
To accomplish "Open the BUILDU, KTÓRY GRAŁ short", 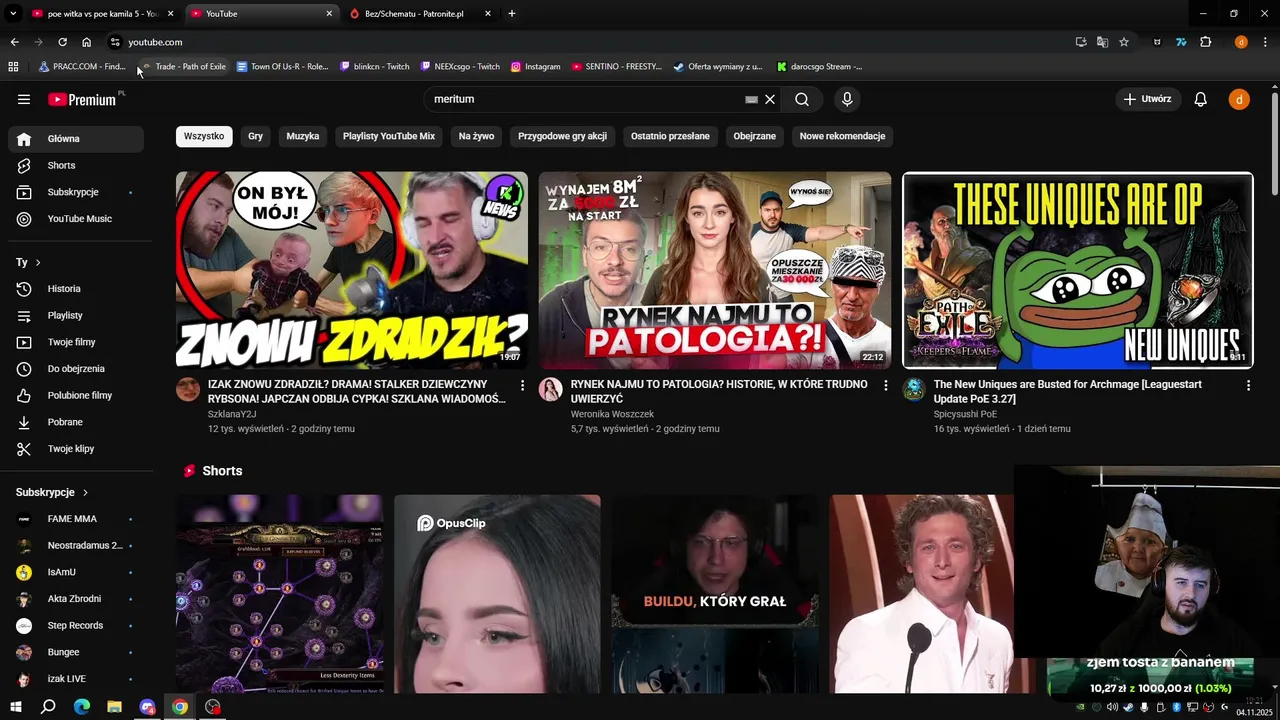I will (715, 594).
